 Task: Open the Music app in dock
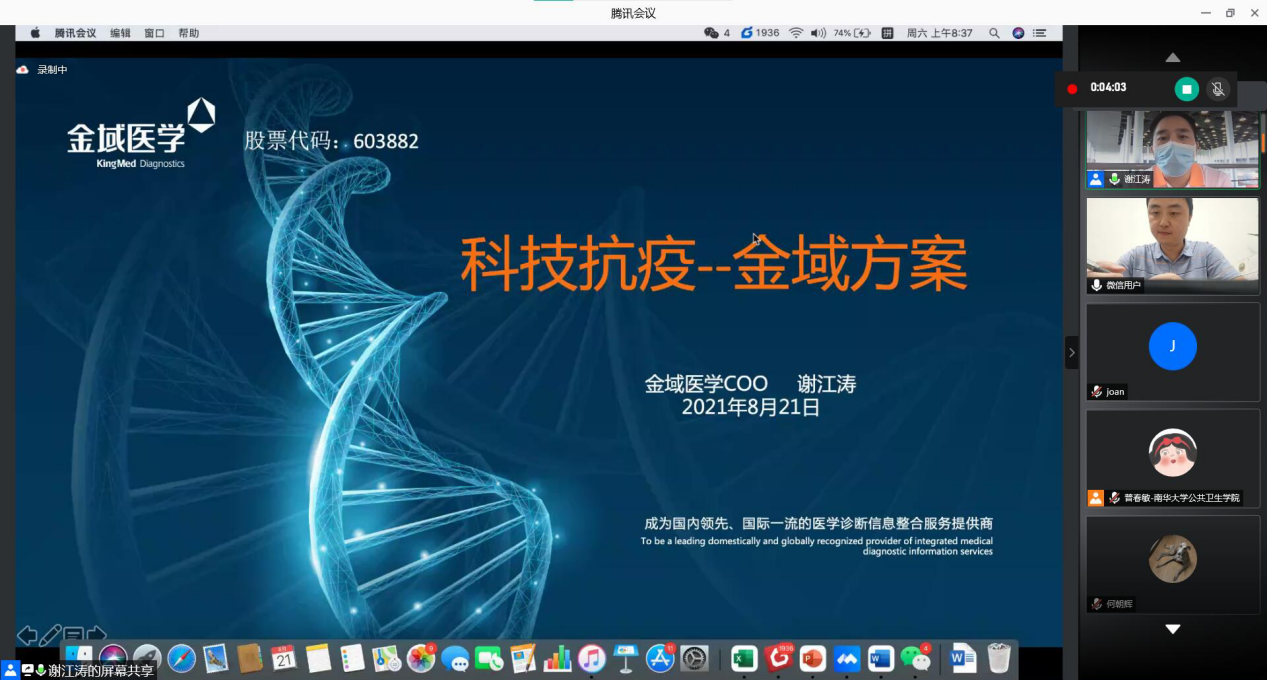pyautogui.click(x=592, y=658)
